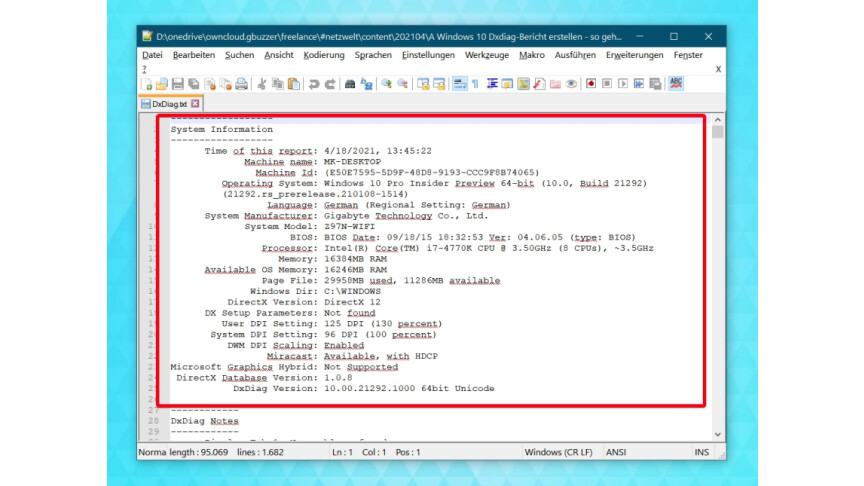Open the ? help menu
The width and height of the screenshot is (864, 486).
[144, 69]
